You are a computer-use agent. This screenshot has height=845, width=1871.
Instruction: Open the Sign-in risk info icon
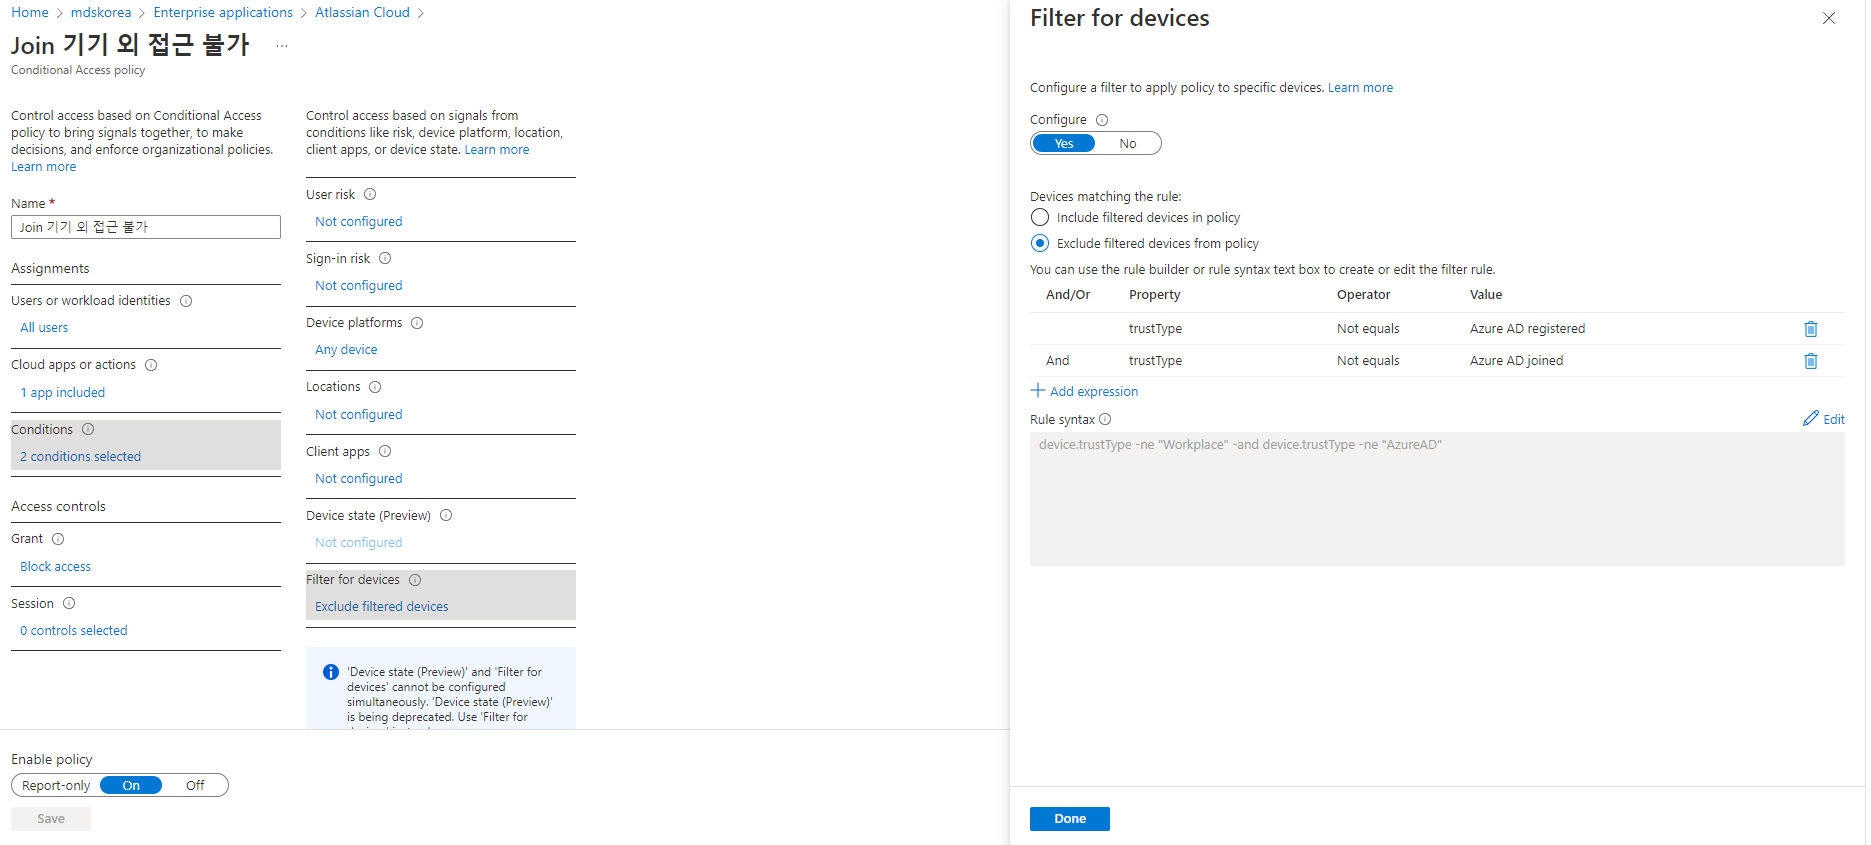[x=385, y=258]
